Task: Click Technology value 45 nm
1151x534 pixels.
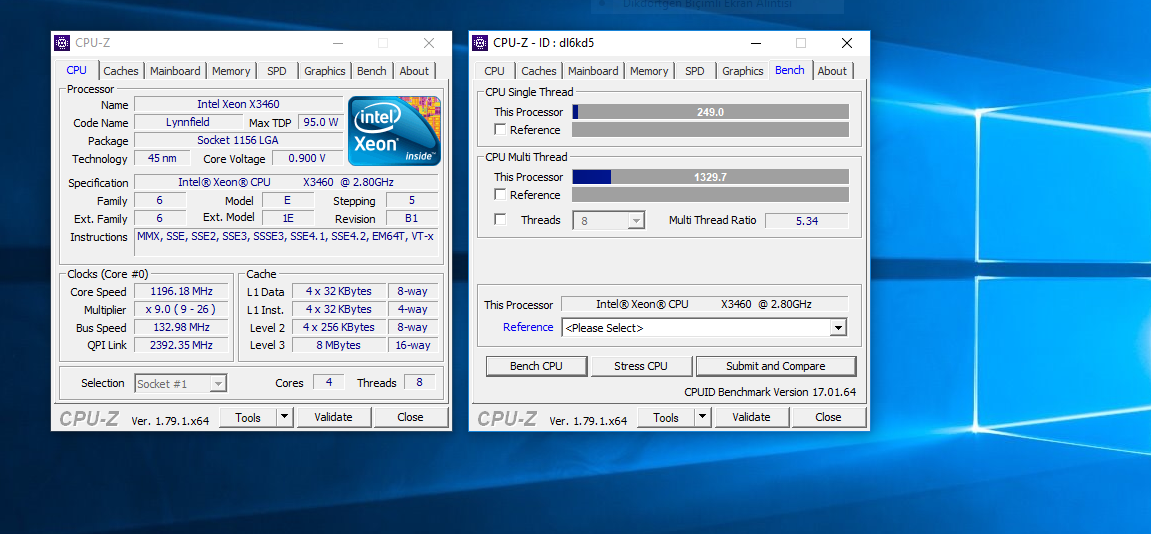Action: pos(162,158)
